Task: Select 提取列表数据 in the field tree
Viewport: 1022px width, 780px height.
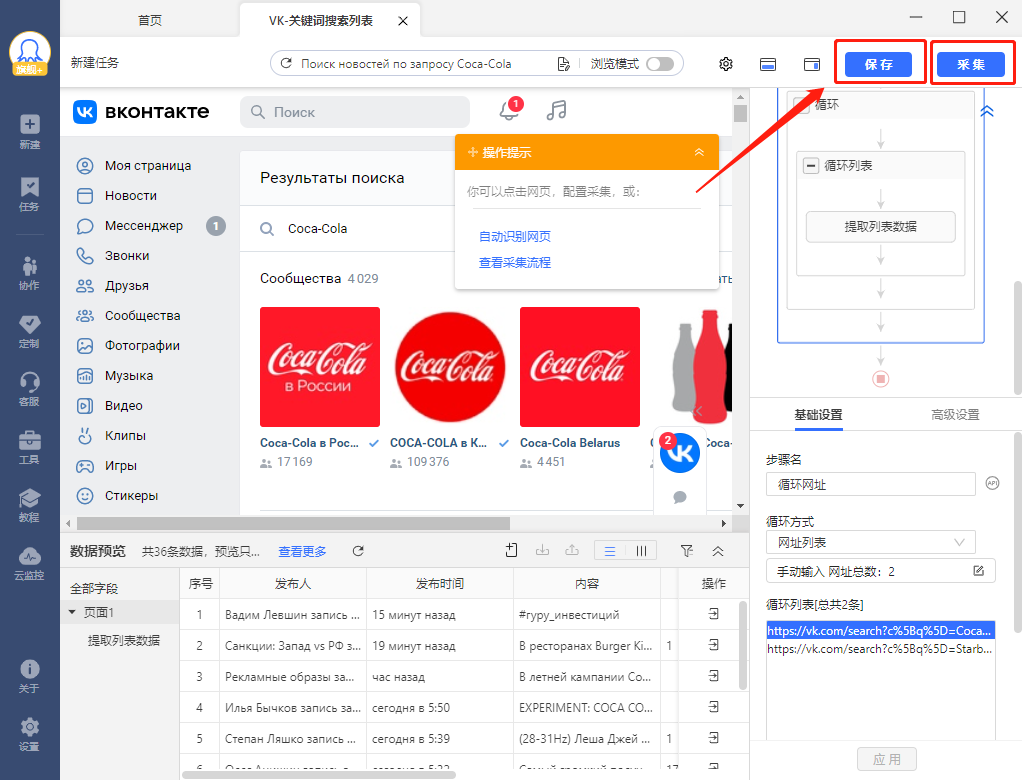Action: (x=124, y=641)
